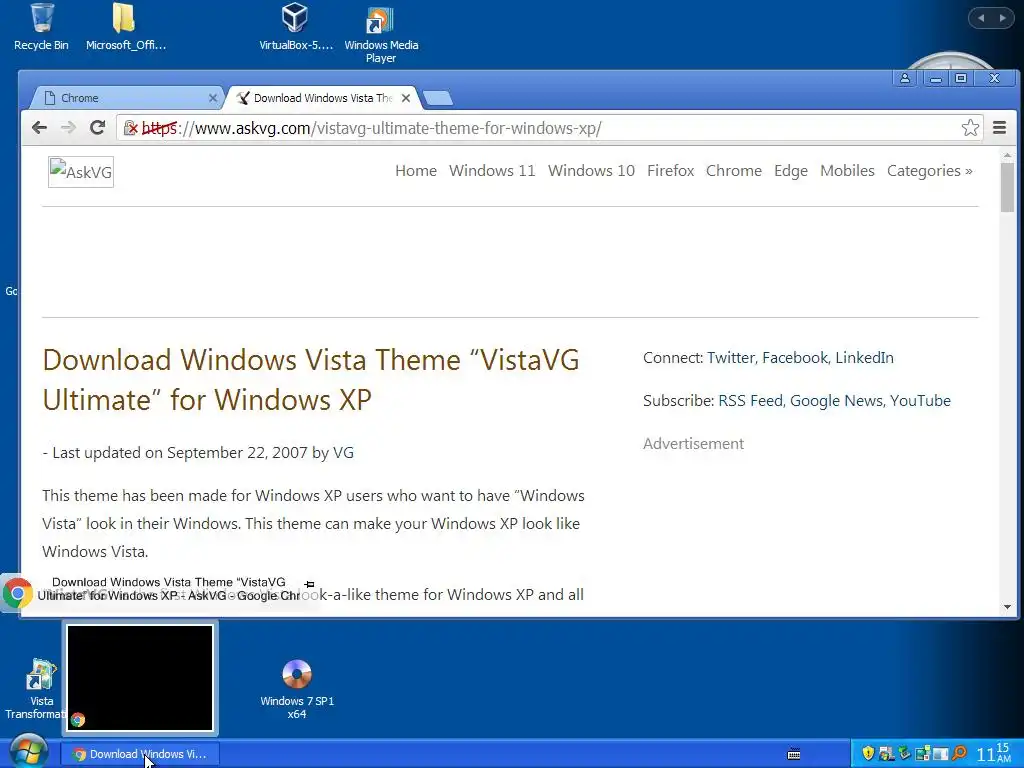Open the Chrome nav link

[x=733, y=170]
